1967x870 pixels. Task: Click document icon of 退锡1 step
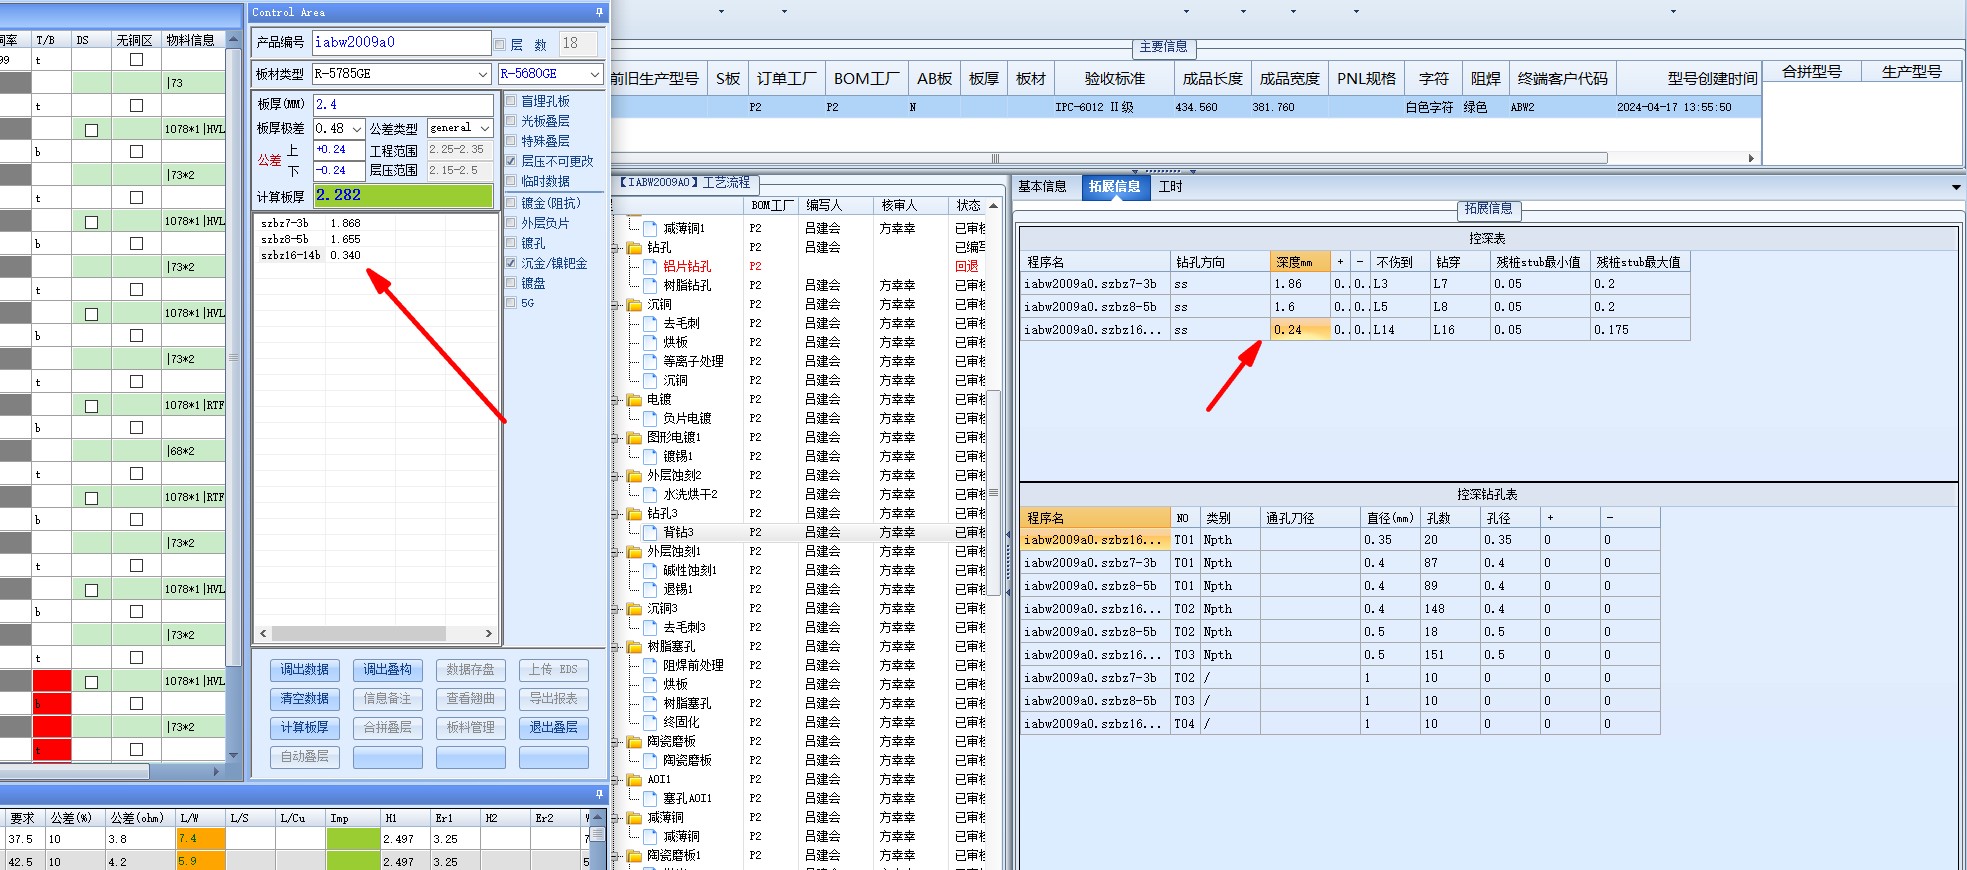click(651, 589)
